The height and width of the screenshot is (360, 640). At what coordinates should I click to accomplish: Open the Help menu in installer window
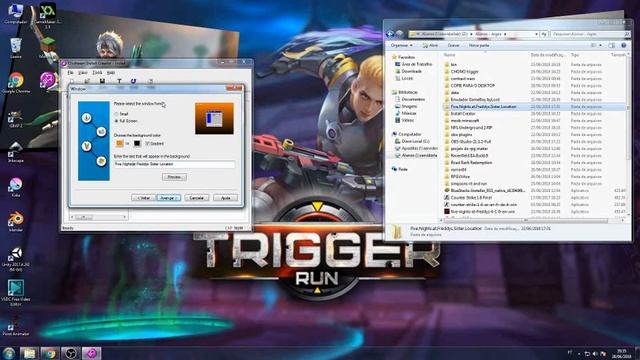(x=111, y=73)
